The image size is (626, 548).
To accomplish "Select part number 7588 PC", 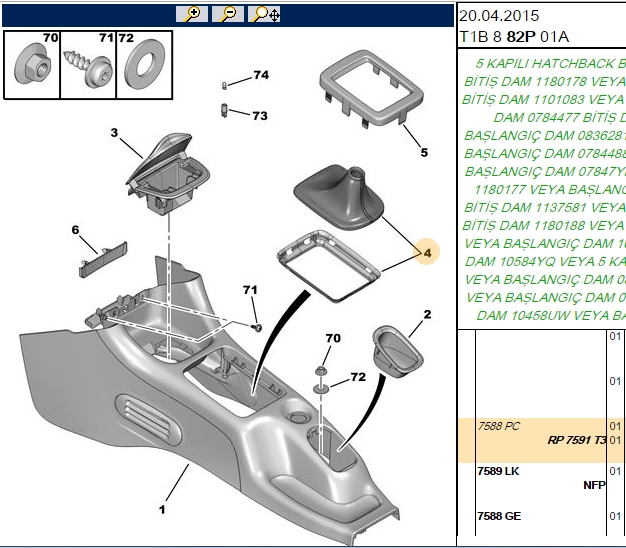I will point(499,426).
